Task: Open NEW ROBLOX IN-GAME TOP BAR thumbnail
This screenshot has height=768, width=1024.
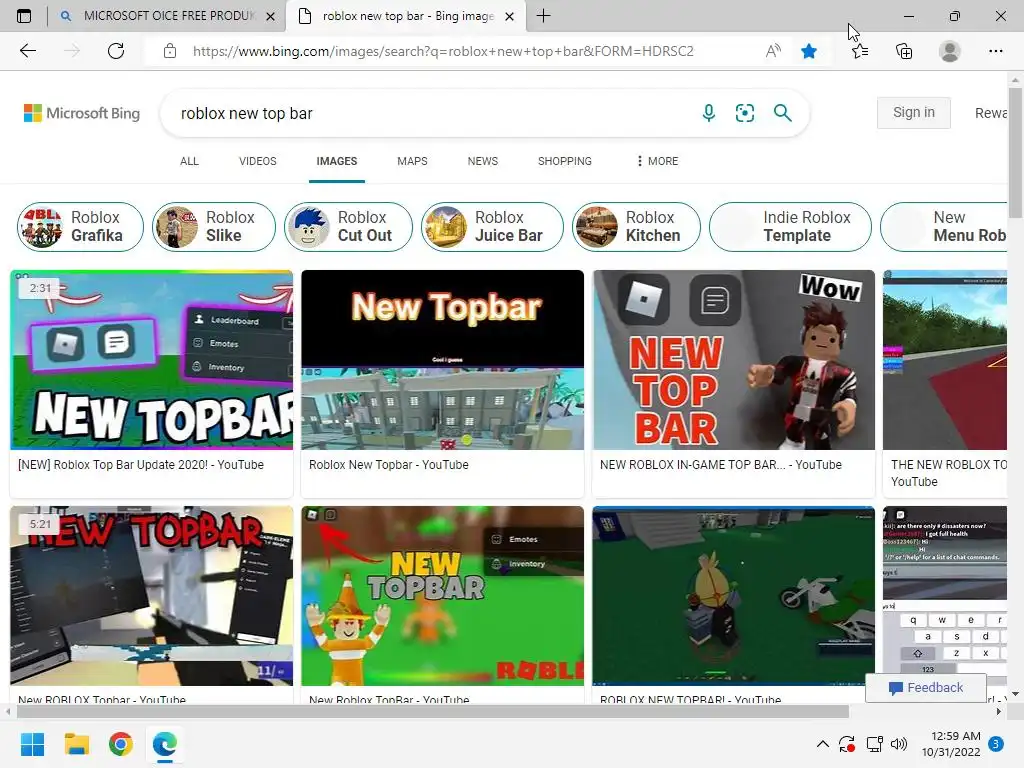Action: pos(733,360)
